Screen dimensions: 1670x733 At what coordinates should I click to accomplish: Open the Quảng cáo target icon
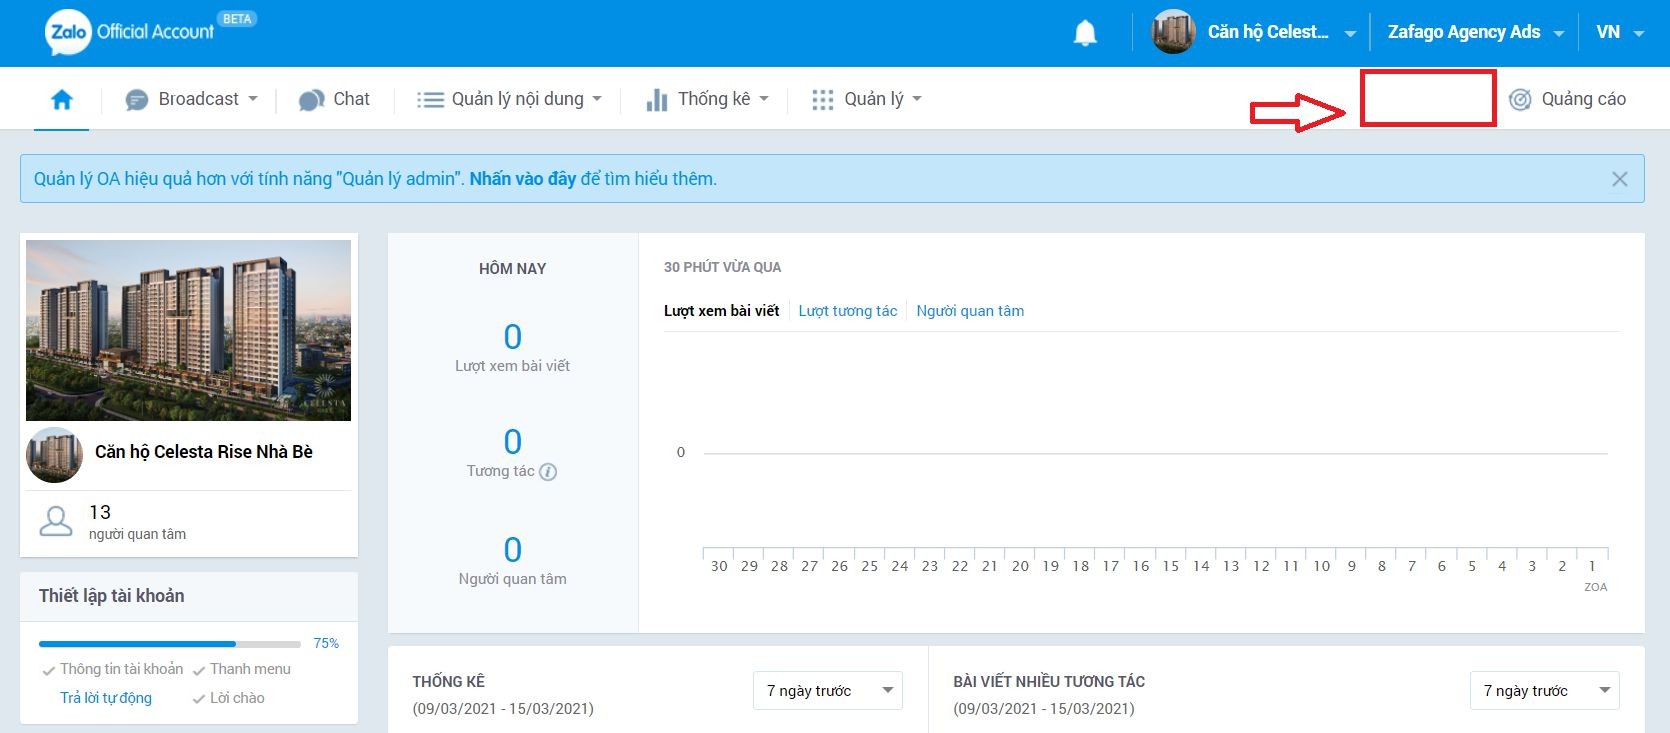click(x=1520, y=99)
